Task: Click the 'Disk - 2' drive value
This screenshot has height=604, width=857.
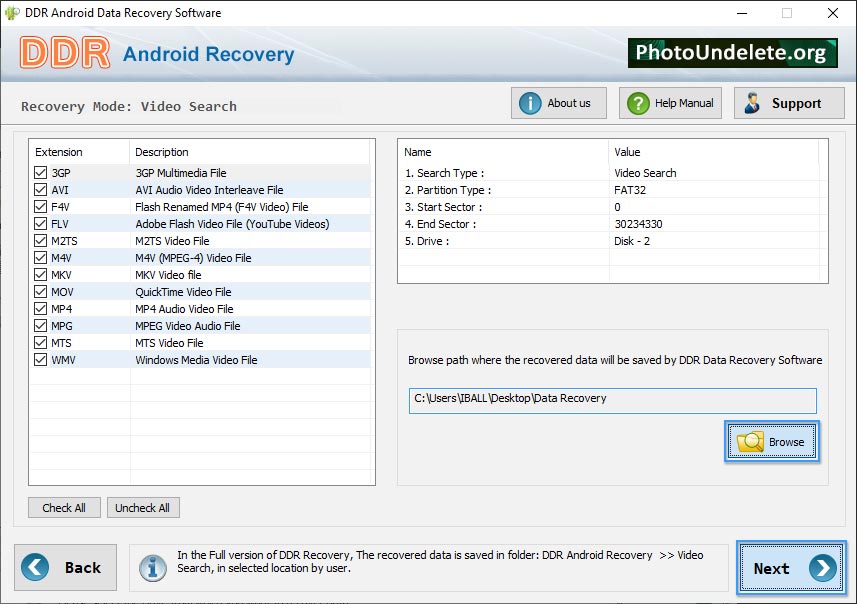Action: (632, 241)
